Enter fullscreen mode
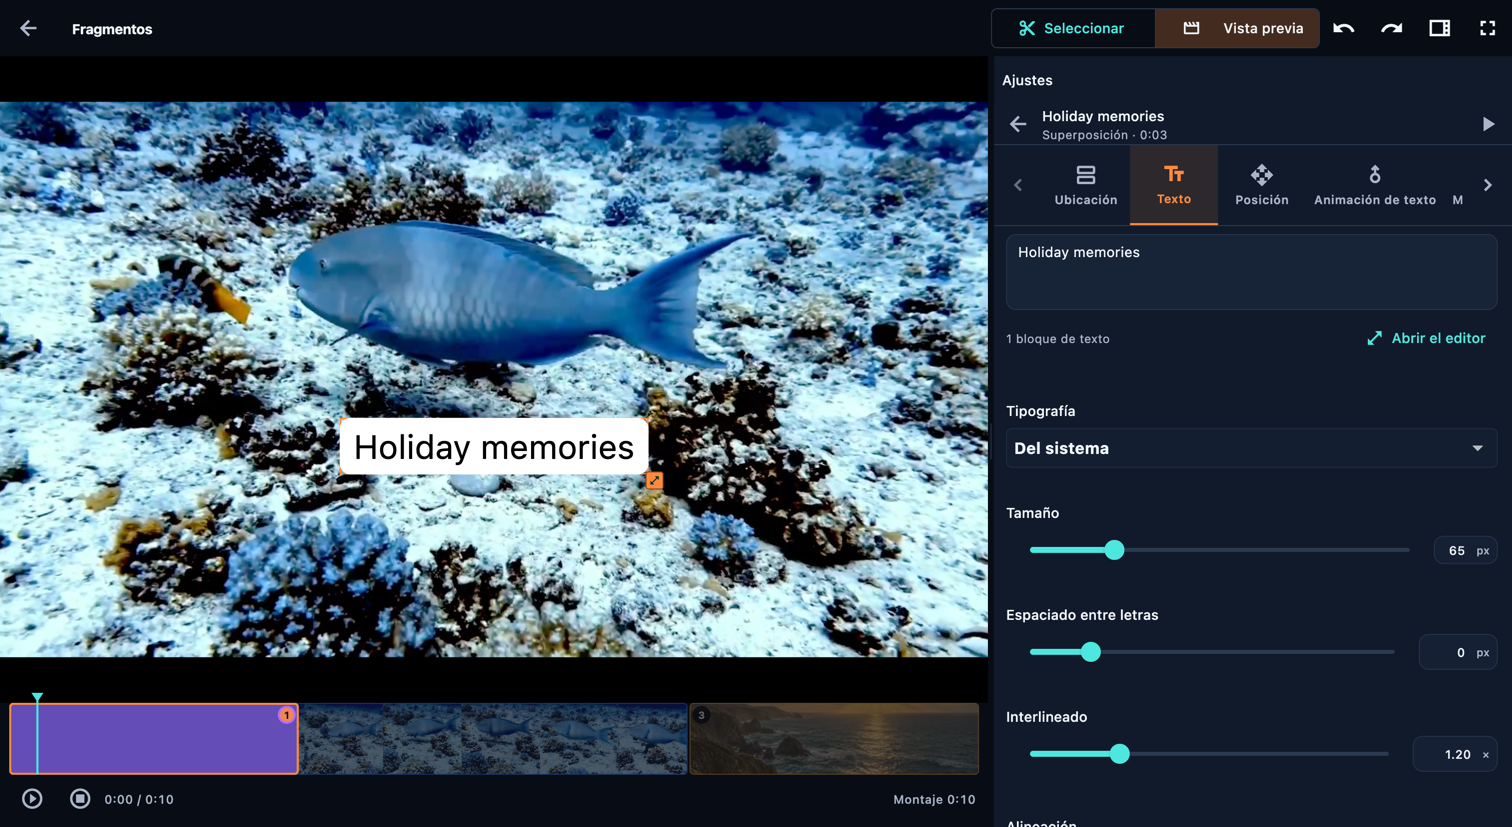This screenshot has height=827, width=1512. click(x=1487, y=29)
